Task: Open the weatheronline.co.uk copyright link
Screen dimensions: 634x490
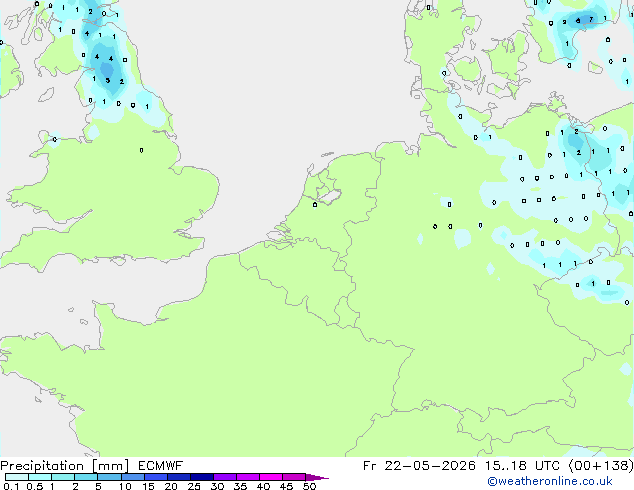Action: [x=550, y=481]
